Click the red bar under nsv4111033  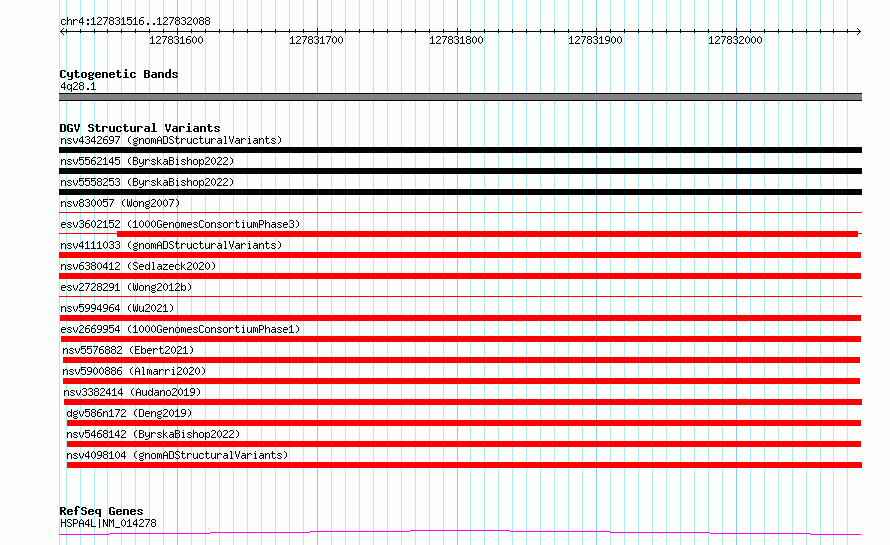tap(460, 255)
